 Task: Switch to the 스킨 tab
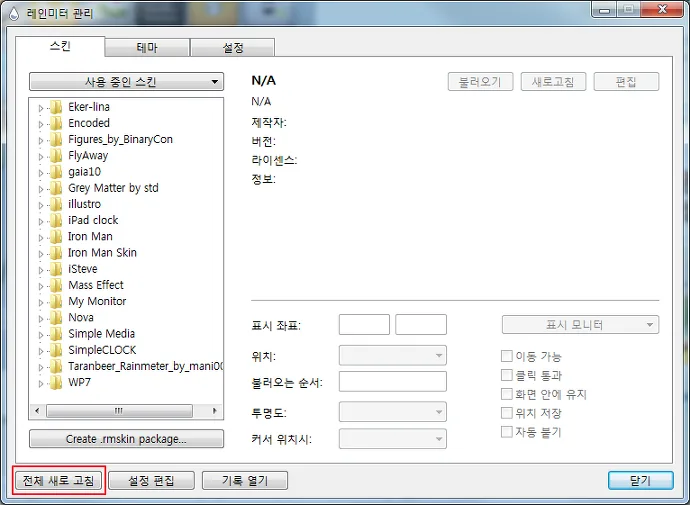point(60,46)
